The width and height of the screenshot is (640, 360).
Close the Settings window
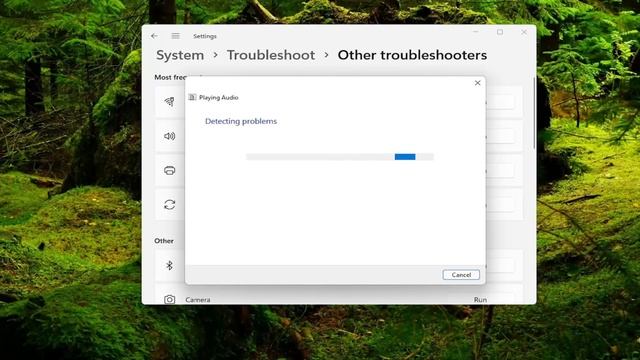524,32
